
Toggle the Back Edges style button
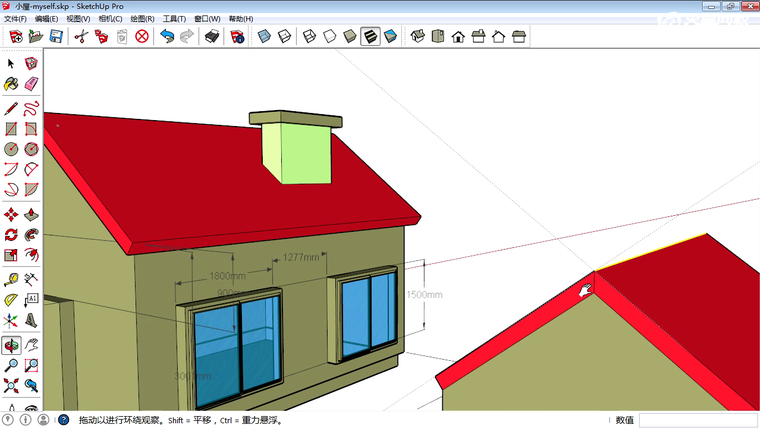(284, 37)
